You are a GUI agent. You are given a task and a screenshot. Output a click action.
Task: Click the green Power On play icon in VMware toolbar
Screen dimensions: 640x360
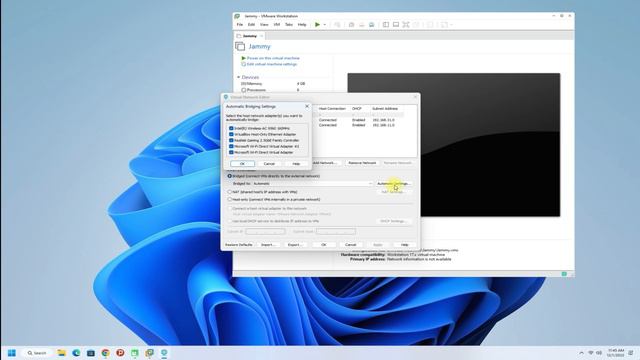click(x=317, y=24)
